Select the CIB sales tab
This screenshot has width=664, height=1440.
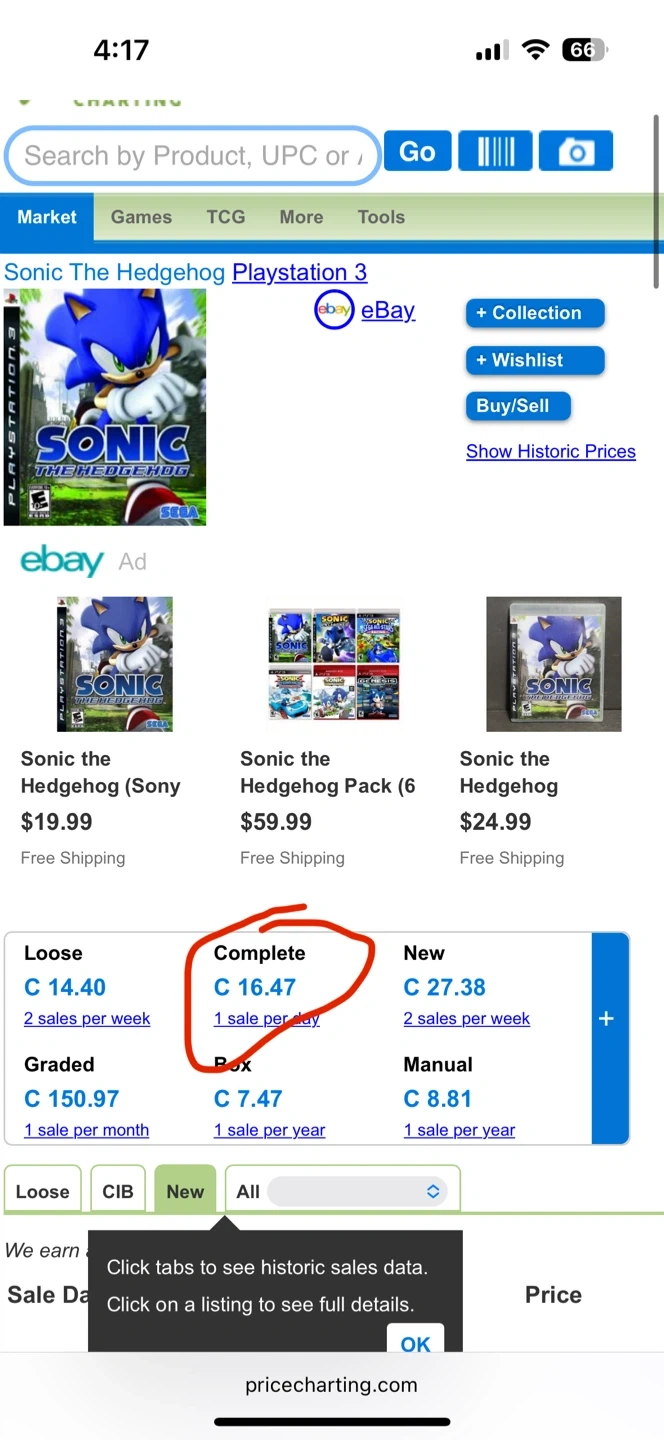[118, 1191]
